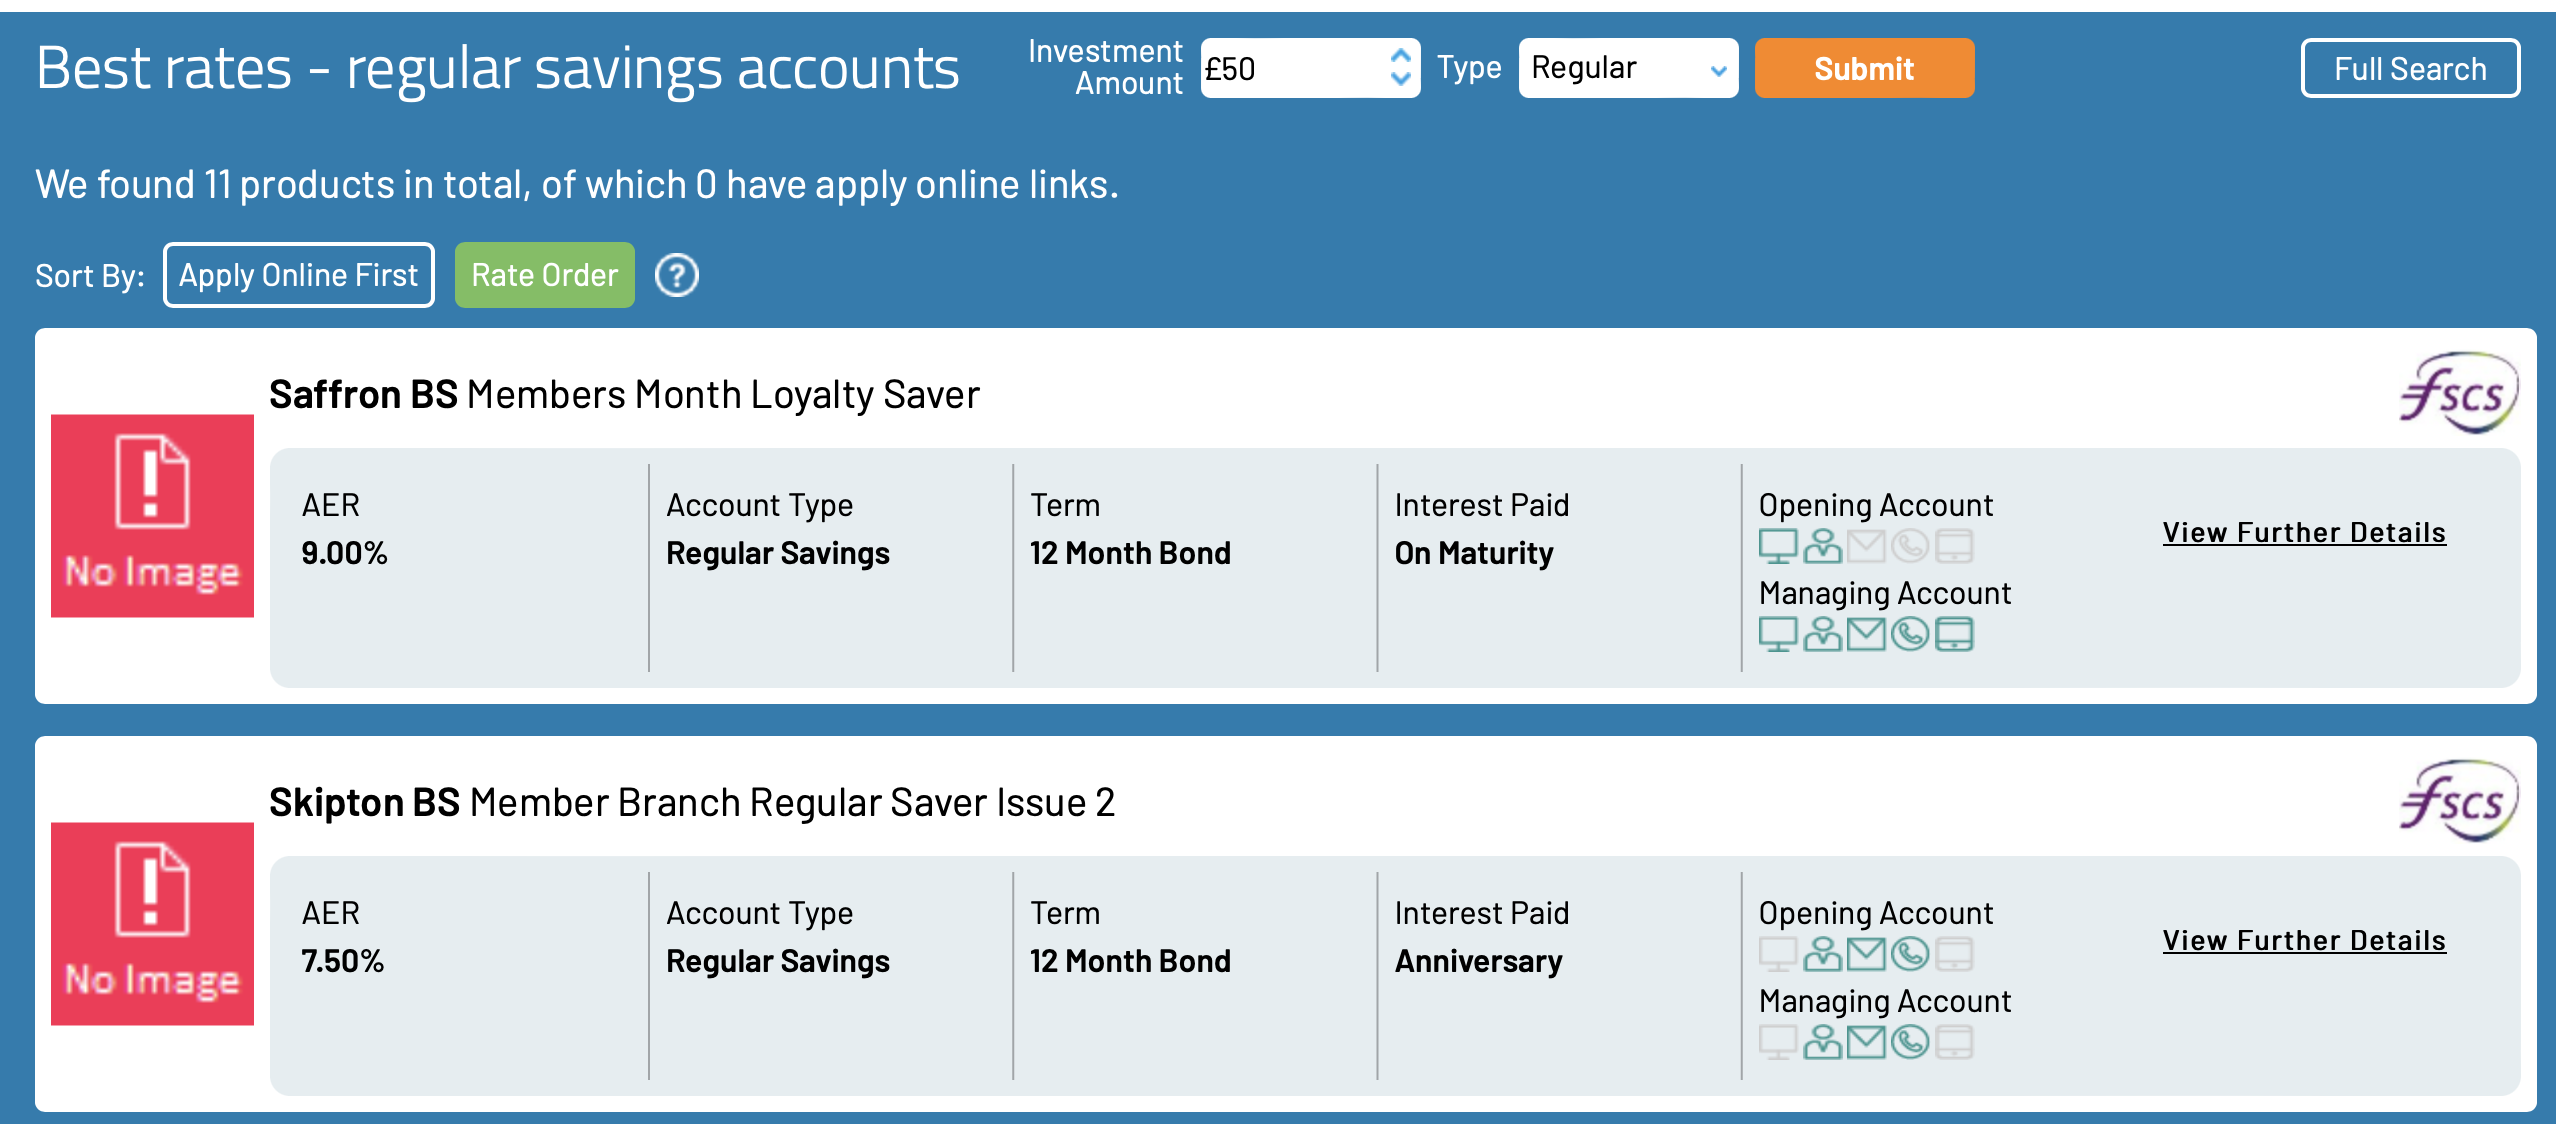Click the Saffron BS opening account branch icon
This screenshot has width=2556, height=1124.
click(x=1822, y=546)
